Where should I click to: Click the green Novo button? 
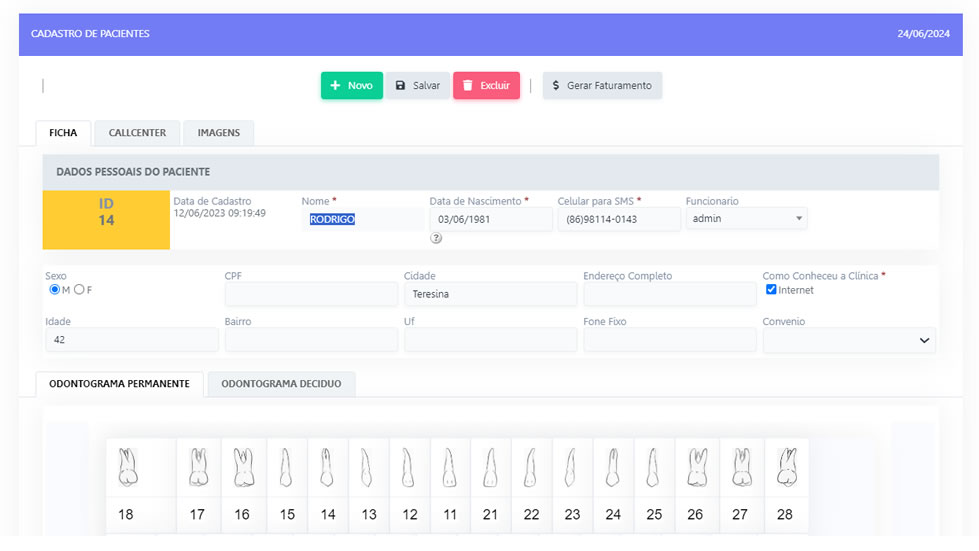click(x=351, y=86)
